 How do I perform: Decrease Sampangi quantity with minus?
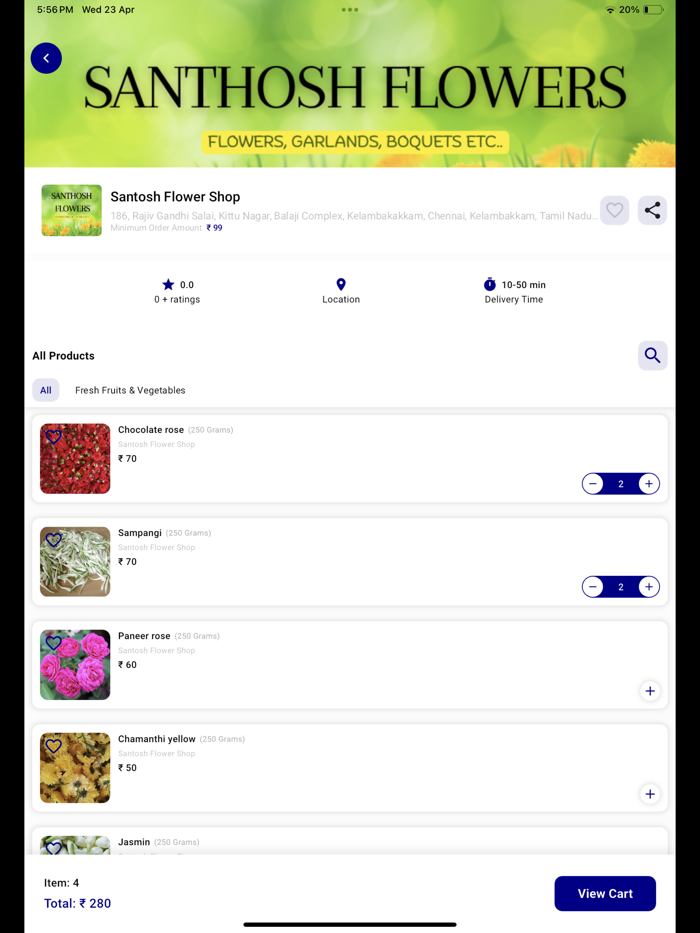[592, 587]
